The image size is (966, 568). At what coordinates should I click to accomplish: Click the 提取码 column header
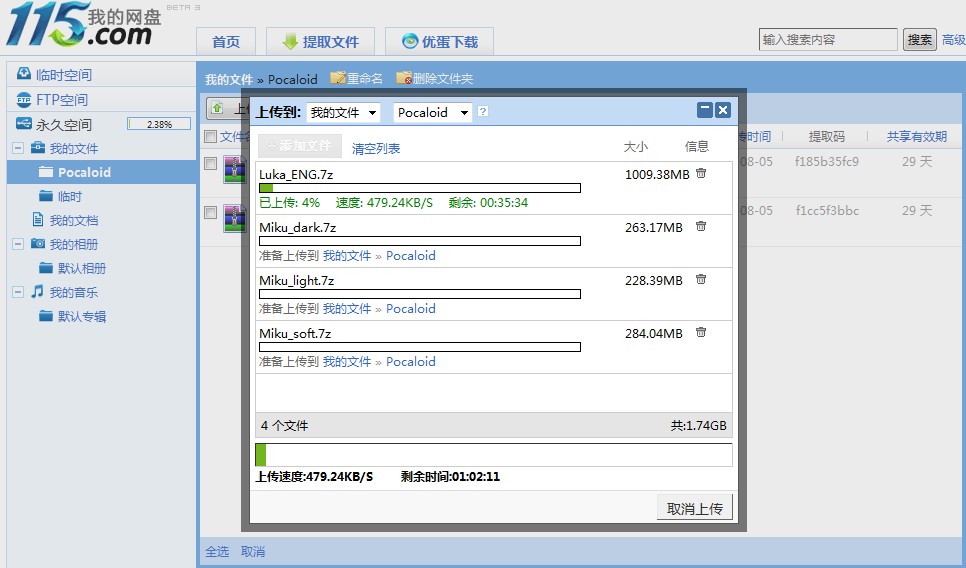coord(826,136)
